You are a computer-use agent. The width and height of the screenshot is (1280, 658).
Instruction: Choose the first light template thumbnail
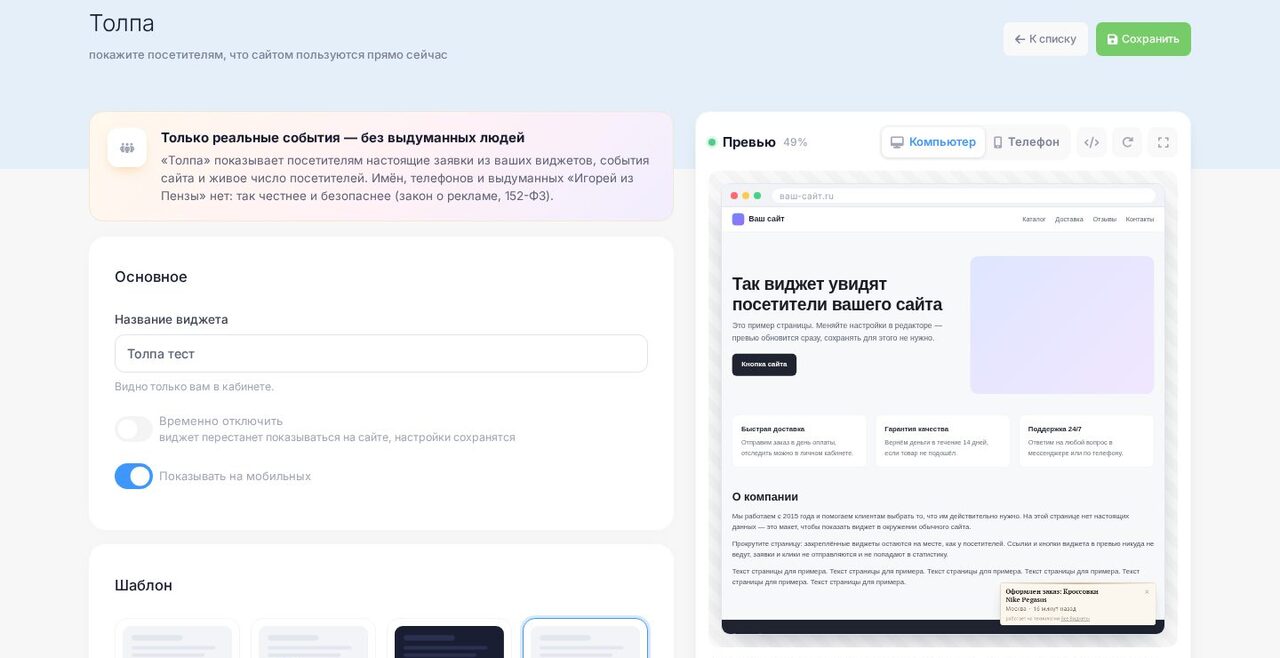coord(177,638)
